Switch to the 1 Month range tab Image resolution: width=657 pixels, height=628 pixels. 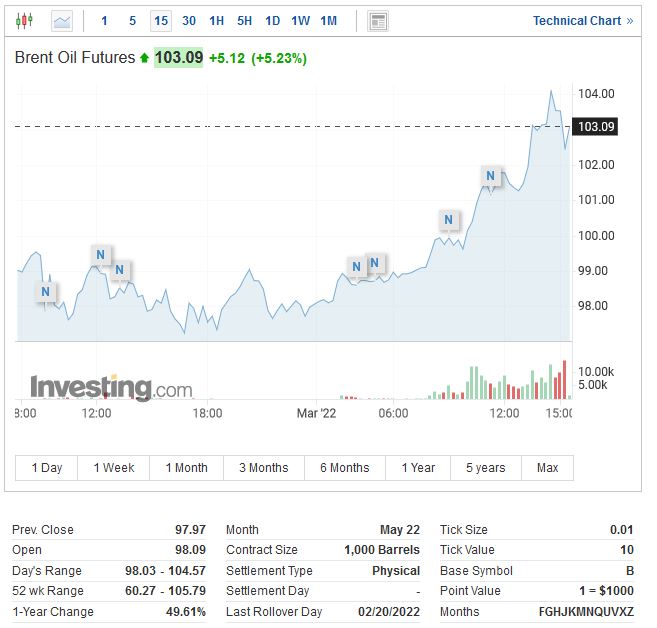[x=187, y=468]
